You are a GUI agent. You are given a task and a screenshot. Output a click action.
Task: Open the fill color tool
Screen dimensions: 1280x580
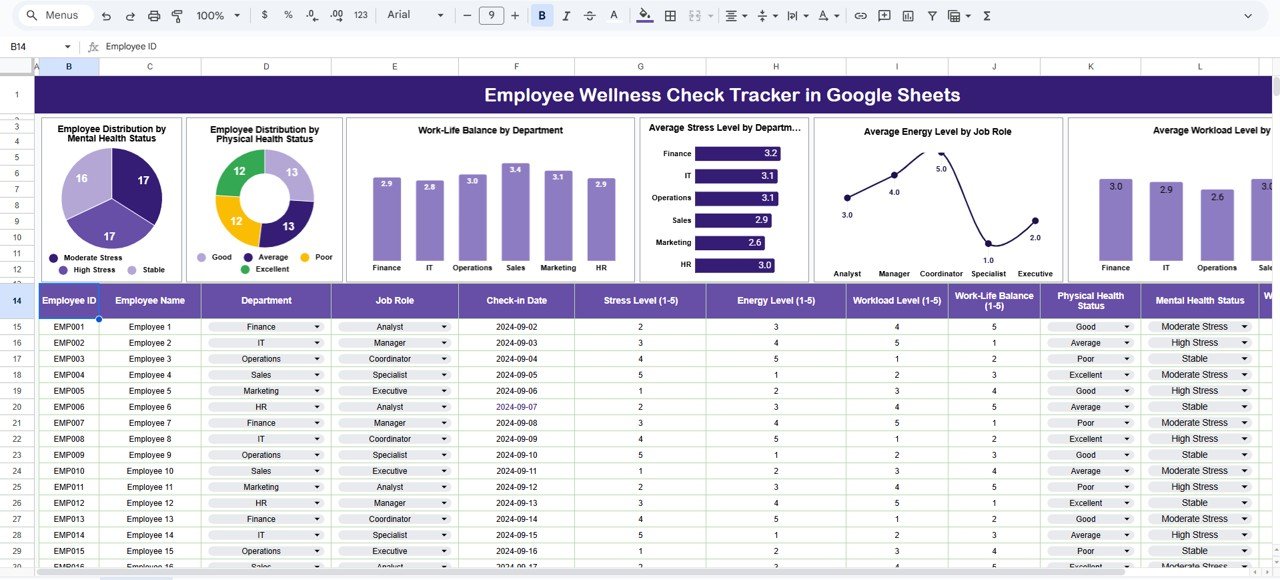pyautogui.click(x=644, y=15)
